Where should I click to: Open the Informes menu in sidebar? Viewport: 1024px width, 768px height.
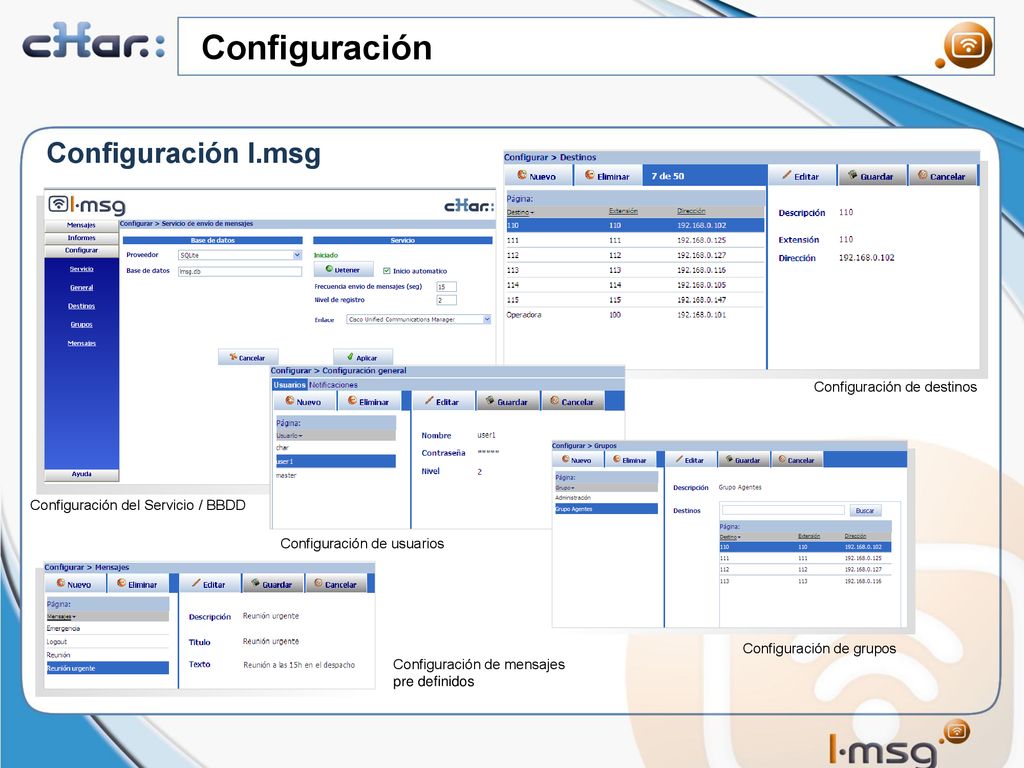click(x=81, y=238)
